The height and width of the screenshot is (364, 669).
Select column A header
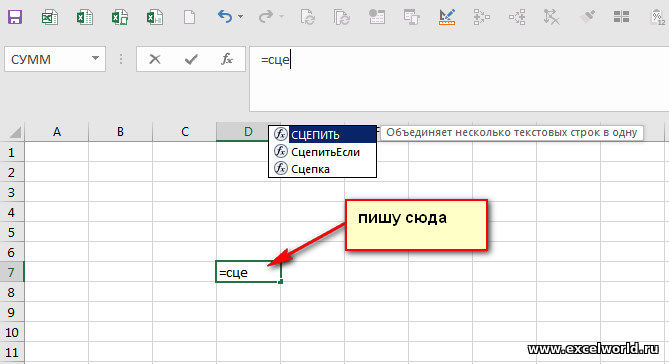click(x=57, y=131)
